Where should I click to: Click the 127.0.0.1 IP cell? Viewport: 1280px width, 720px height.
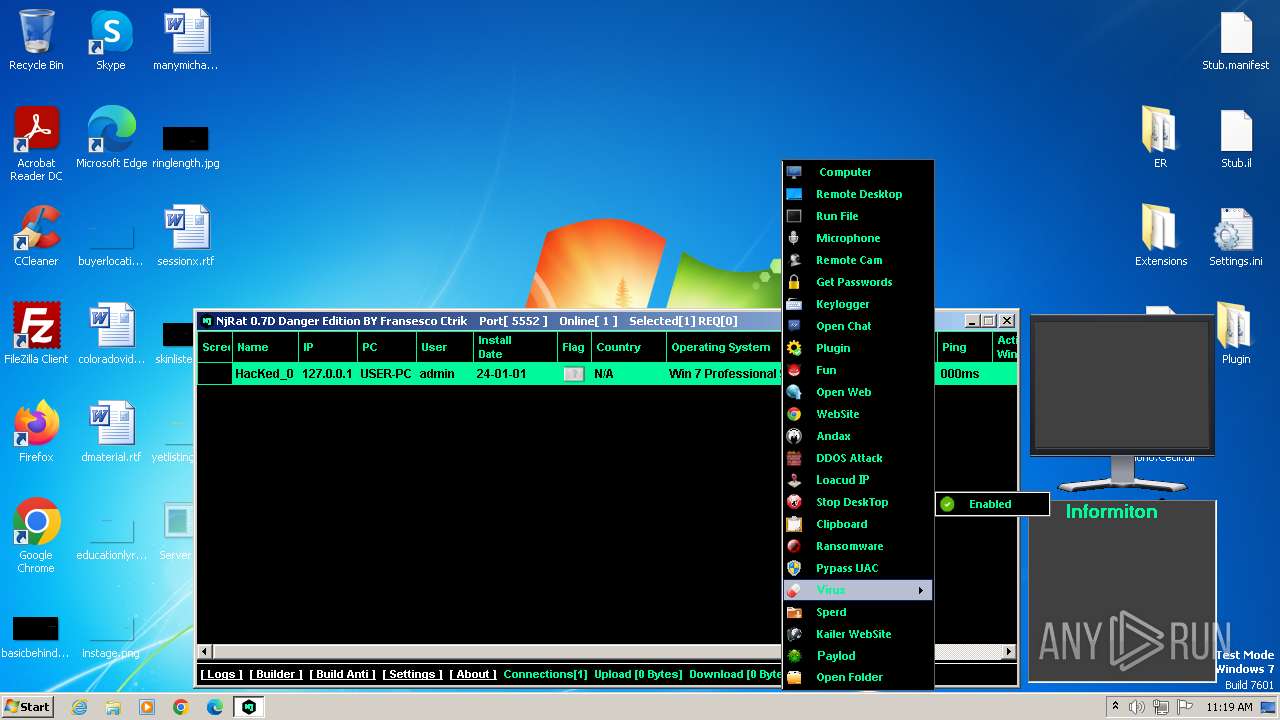click(x=328, y=374)
